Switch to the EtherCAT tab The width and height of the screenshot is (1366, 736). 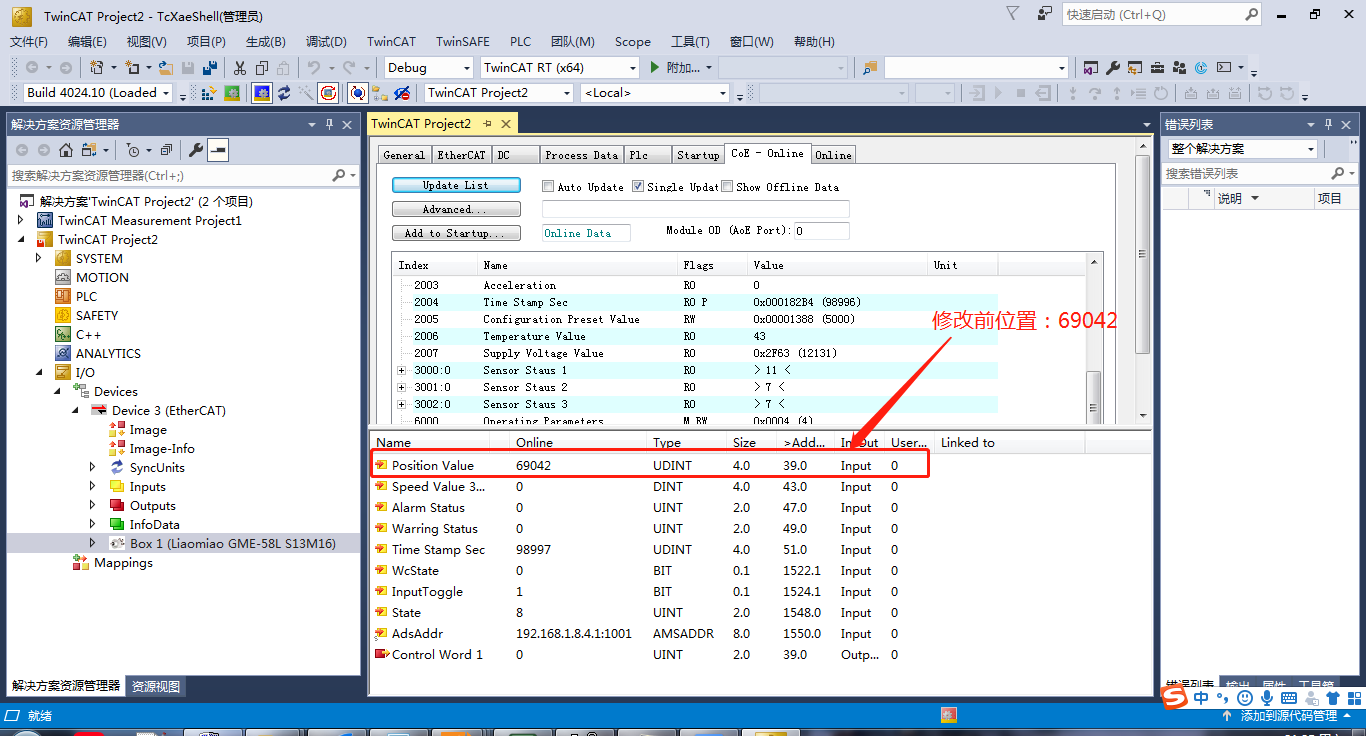461,155
